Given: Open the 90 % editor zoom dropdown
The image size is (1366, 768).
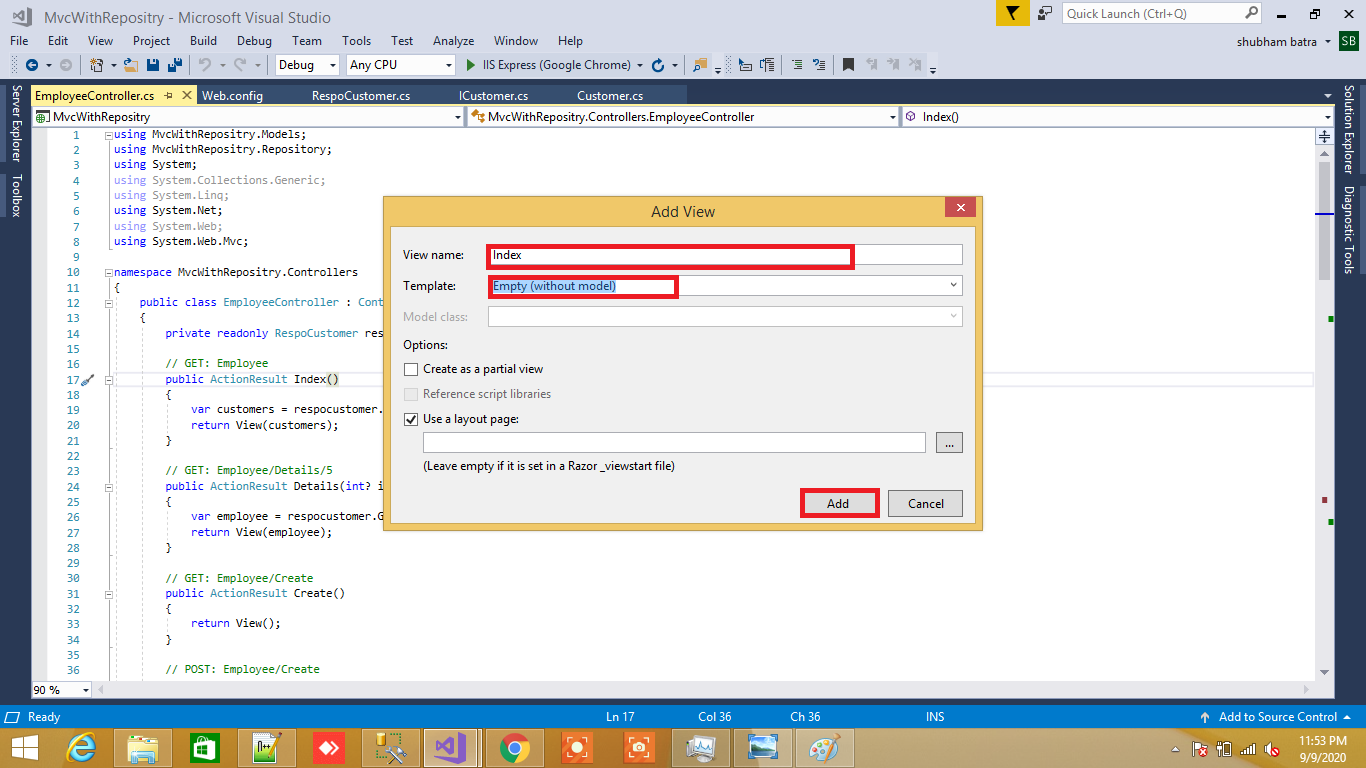Looking at the screenshot, I should point(84,690).
